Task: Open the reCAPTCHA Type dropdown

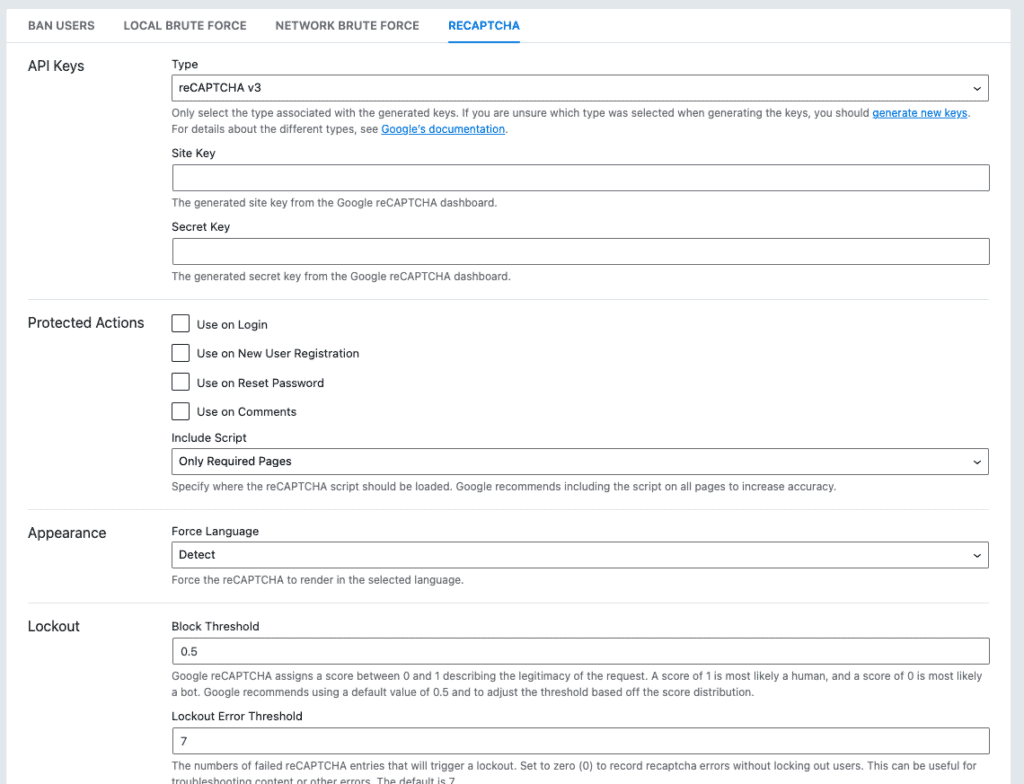Action: point(580,88)
